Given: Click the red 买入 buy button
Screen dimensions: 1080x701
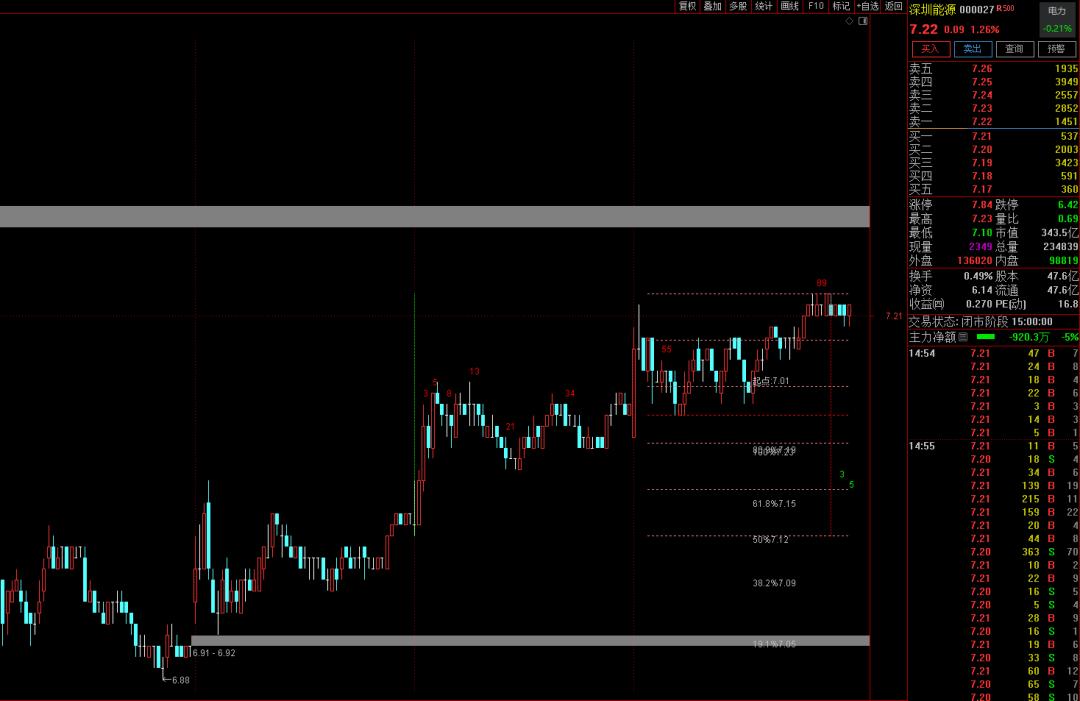Looking at the screenshot, I should [x=930, y=48].
